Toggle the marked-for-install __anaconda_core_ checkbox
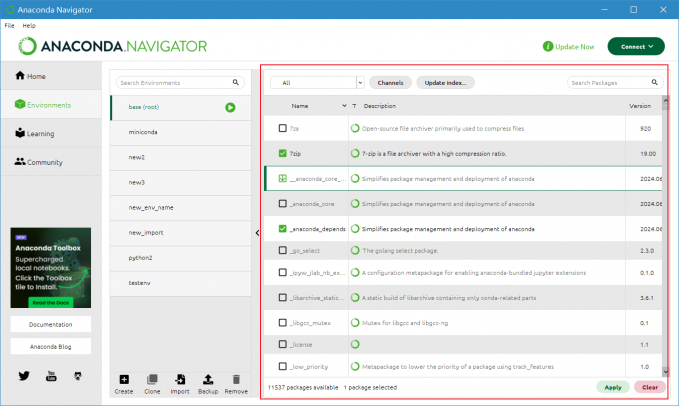 coord(283,178)
